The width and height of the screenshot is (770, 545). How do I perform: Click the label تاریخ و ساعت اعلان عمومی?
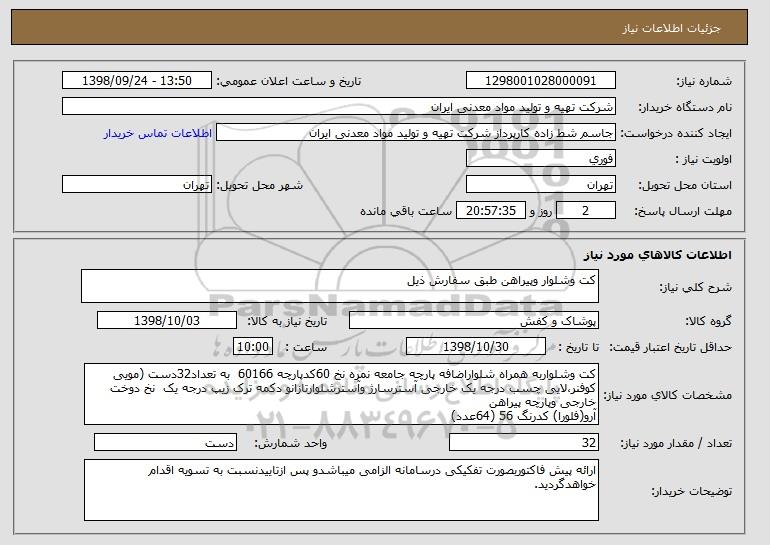tap(289, 81)
